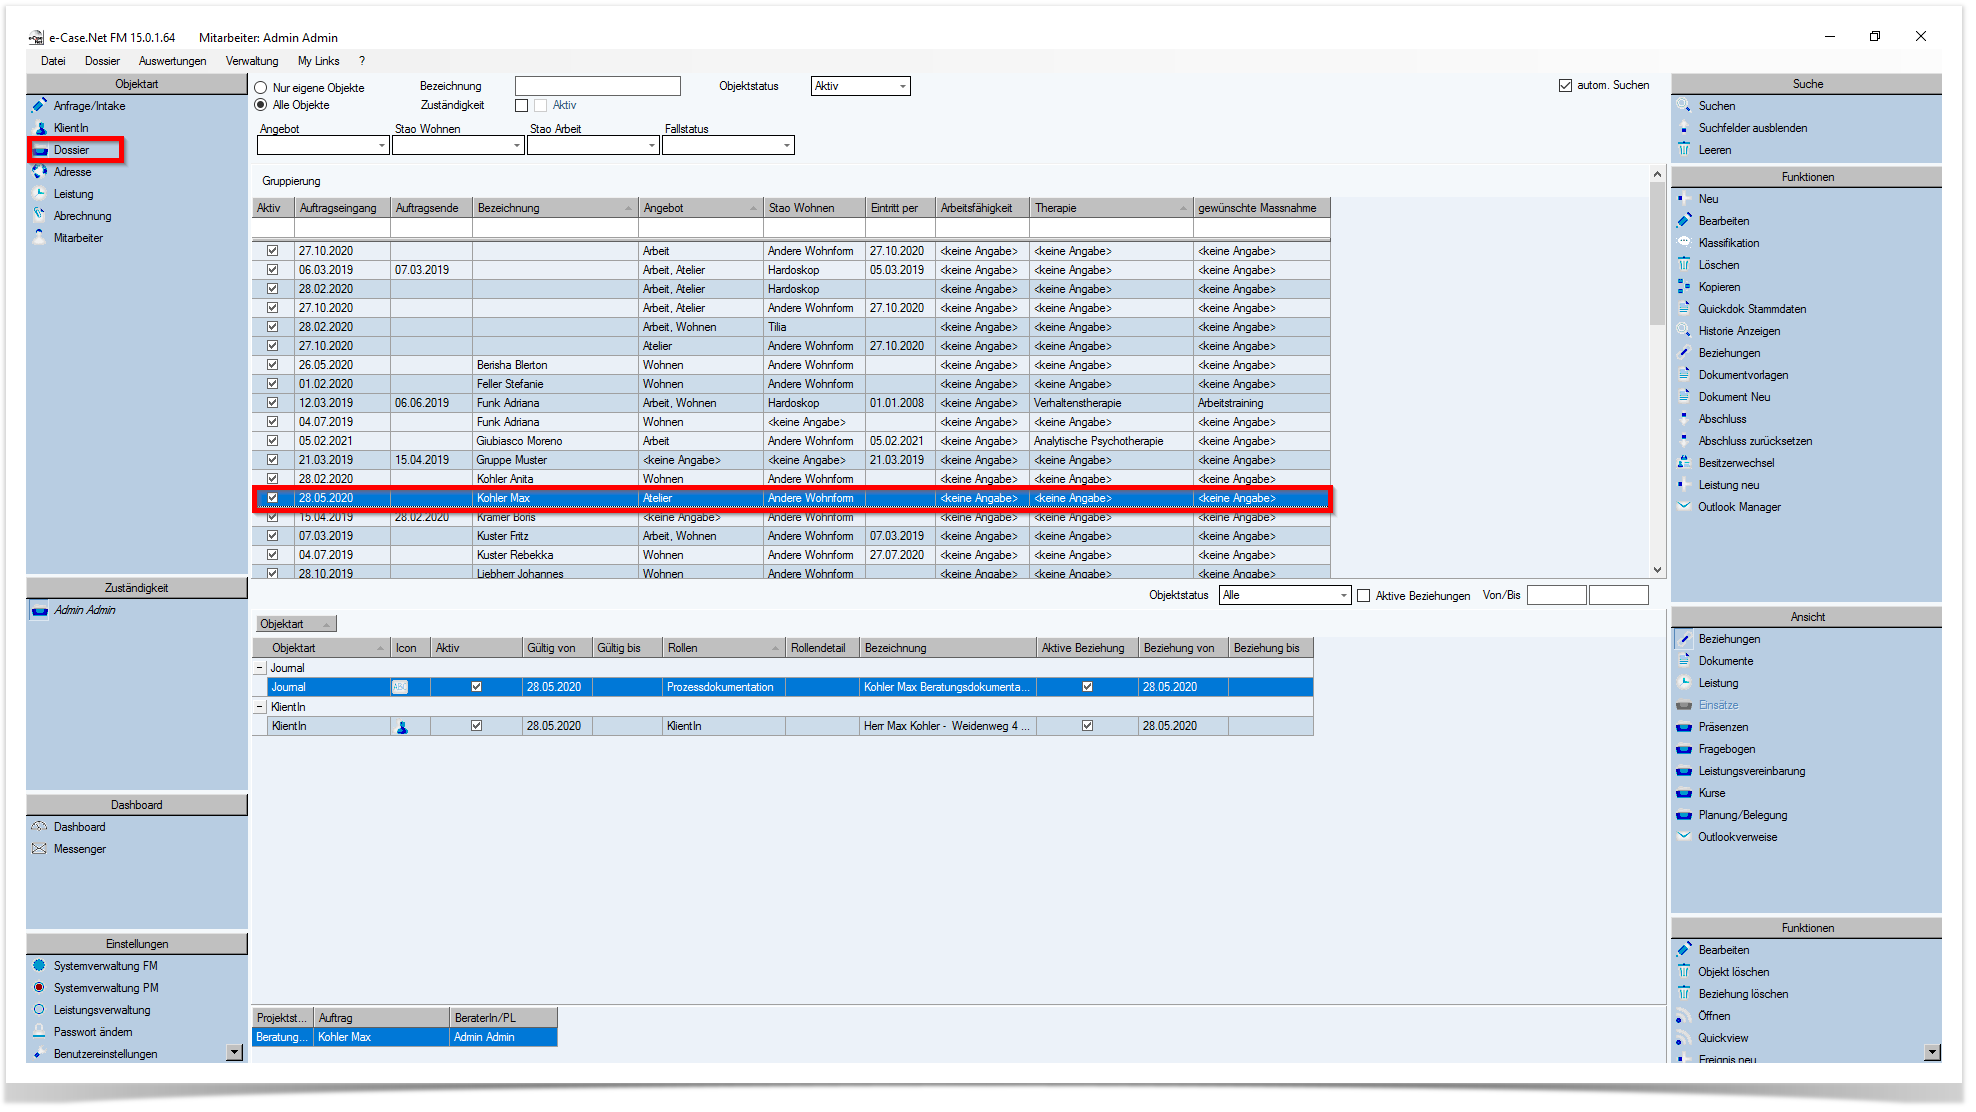Click the Besitzerwechsel icon

1684,463
